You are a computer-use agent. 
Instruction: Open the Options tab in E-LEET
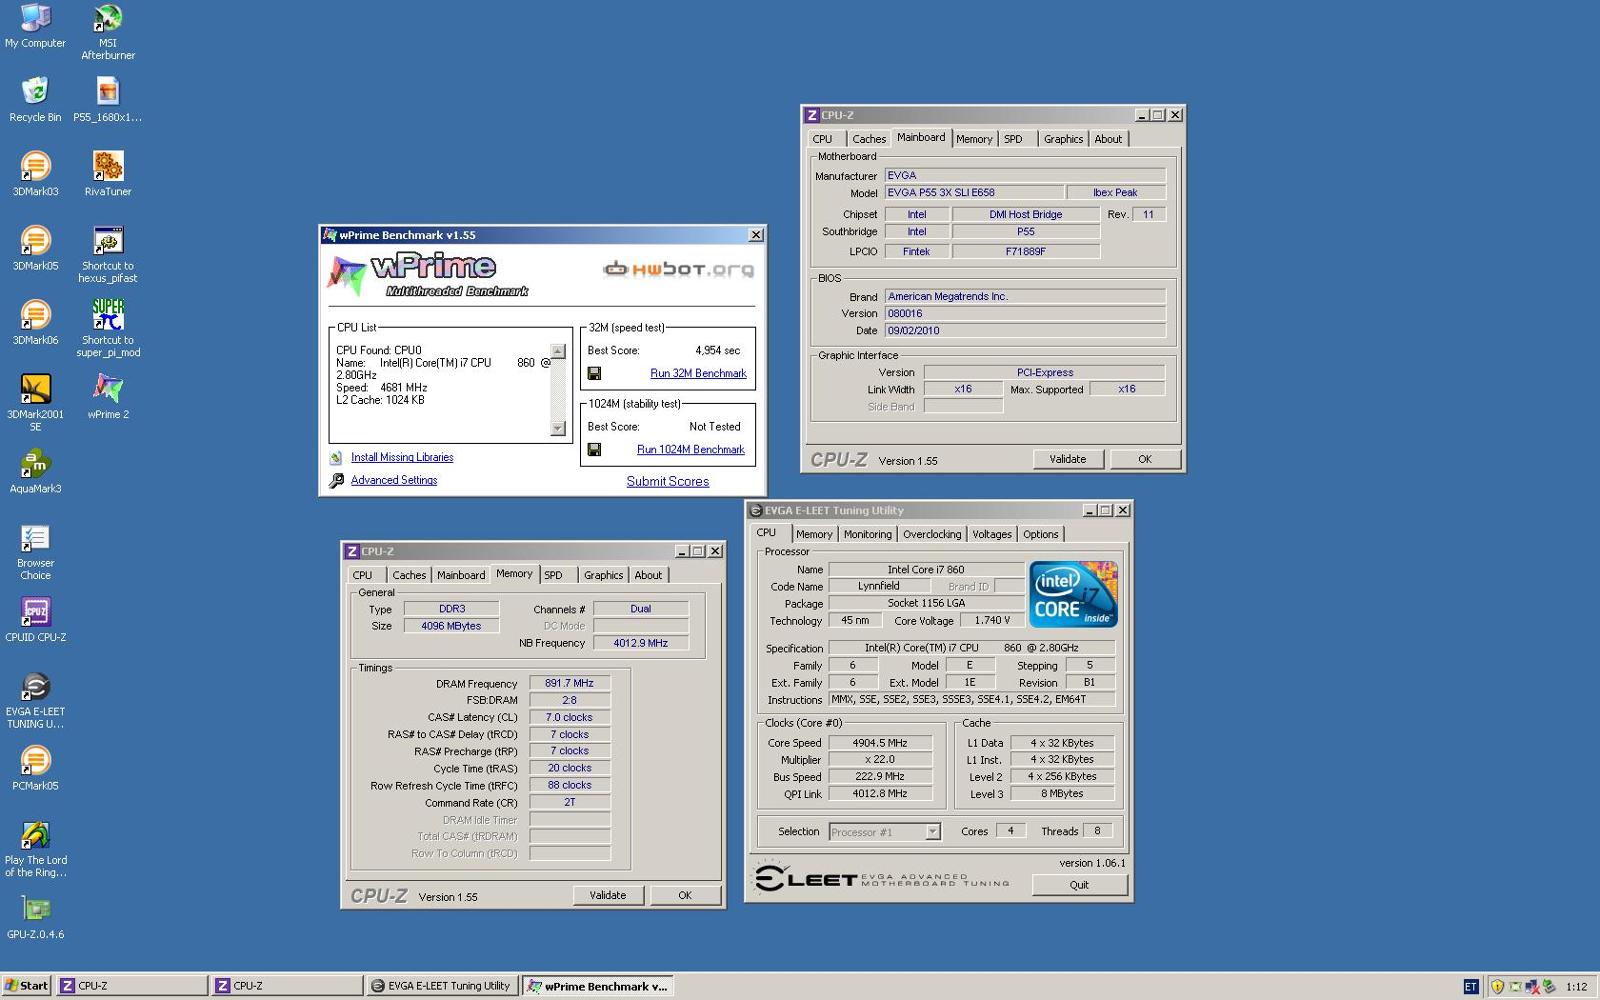point(1040,534)
